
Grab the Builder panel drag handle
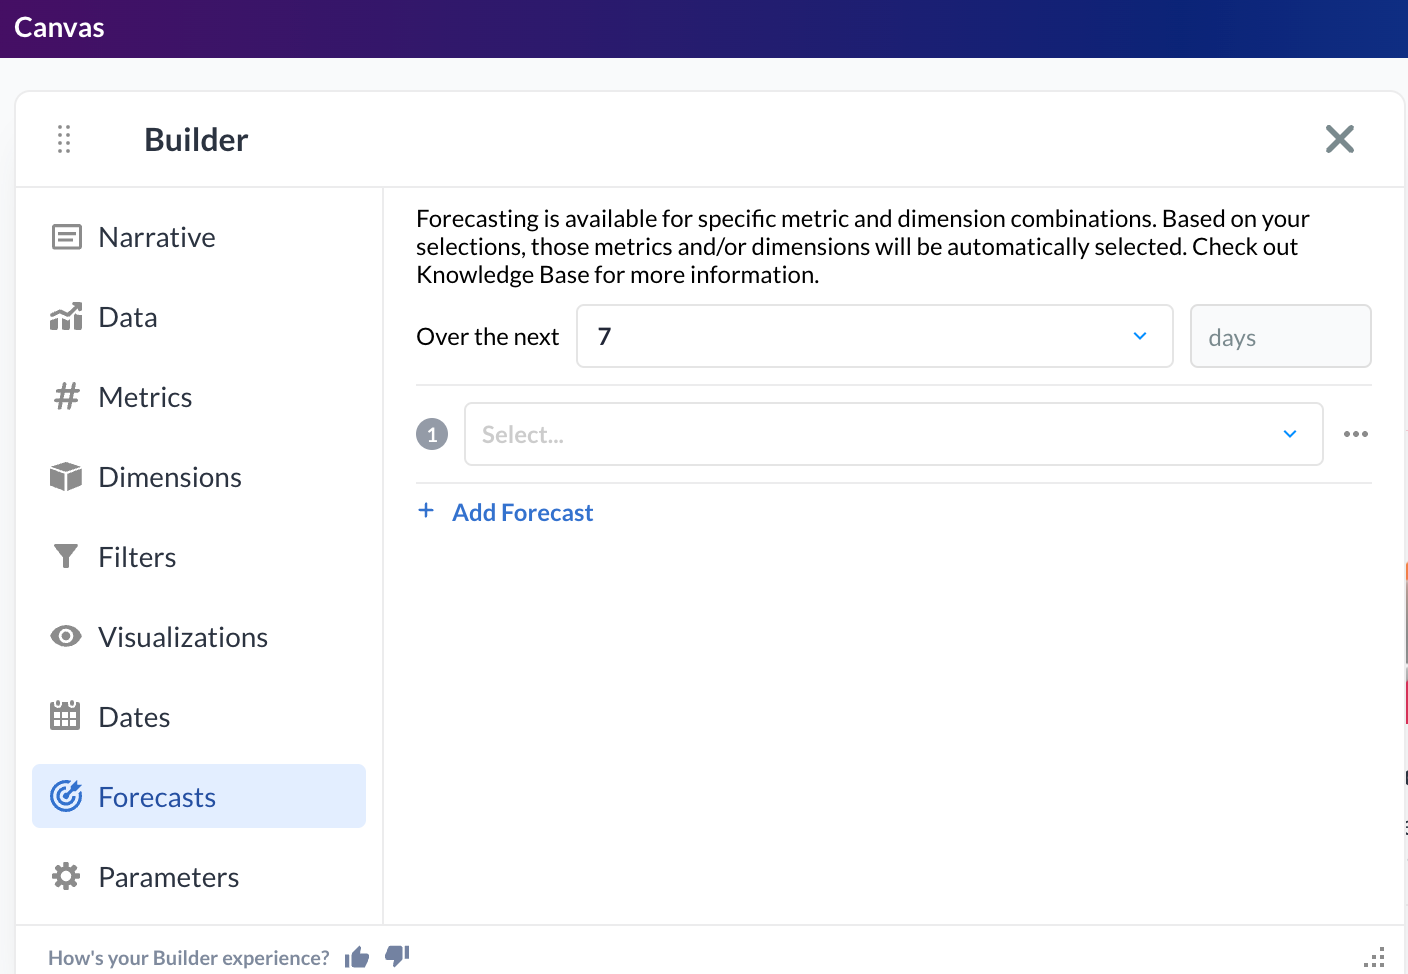click(x=64, y=139)
